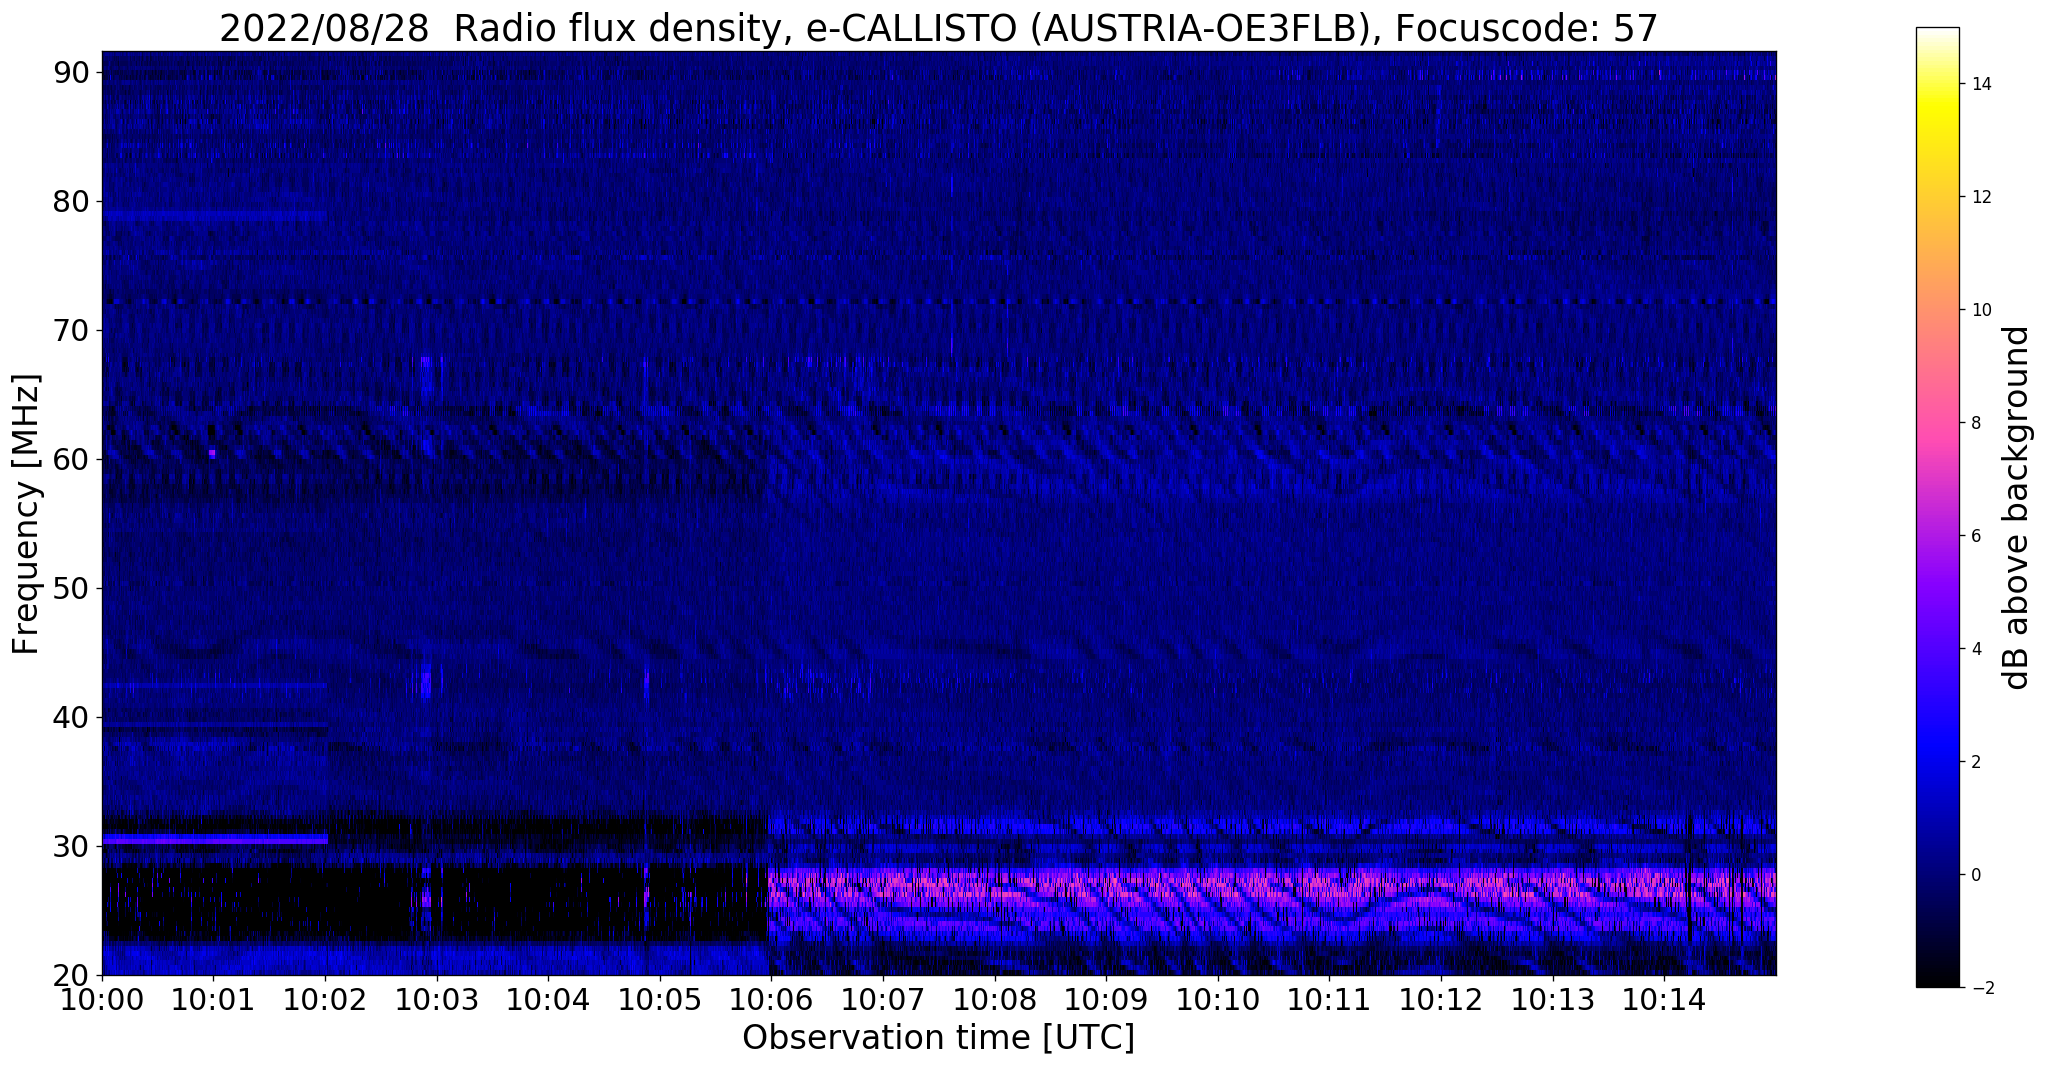Click the 10:05 time tick label

(660, 999)
